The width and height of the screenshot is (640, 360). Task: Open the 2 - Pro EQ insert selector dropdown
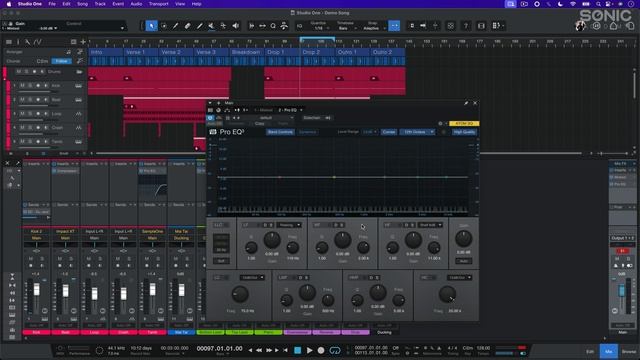pos(290,110)
